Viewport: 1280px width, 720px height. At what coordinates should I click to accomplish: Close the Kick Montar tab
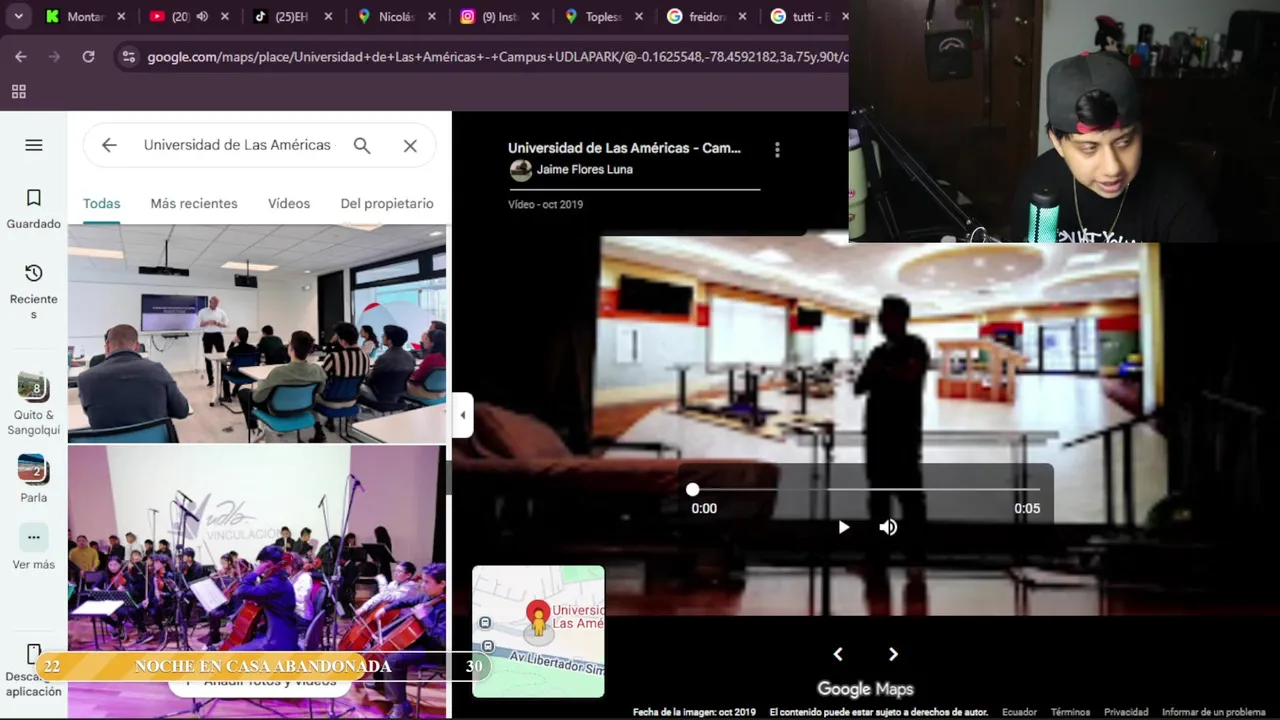[121, 17]
